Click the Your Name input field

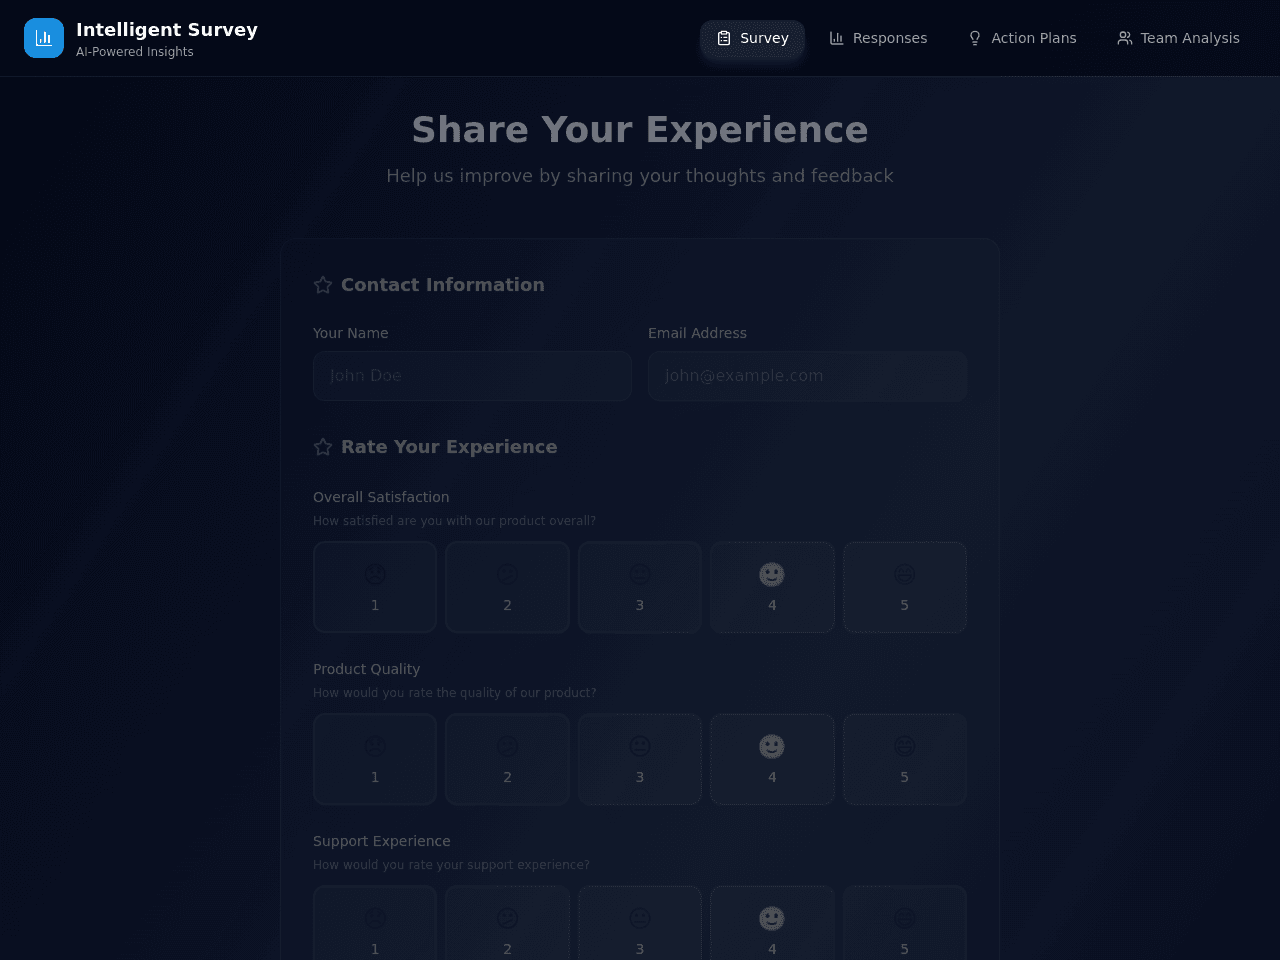(472, 376)
